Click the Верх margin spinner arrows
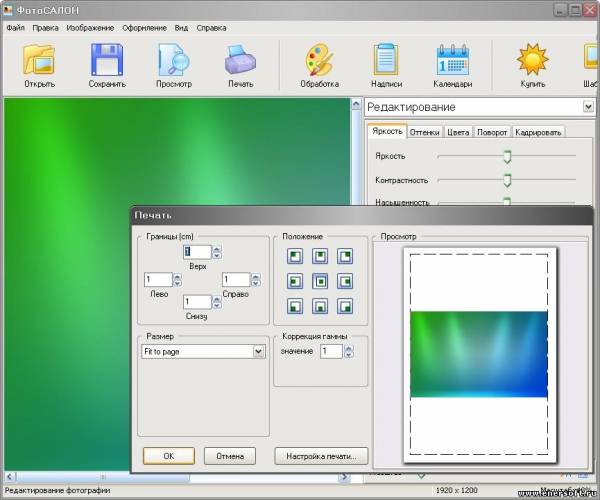Viewport: 600px width, 500px height. [217, 252]
